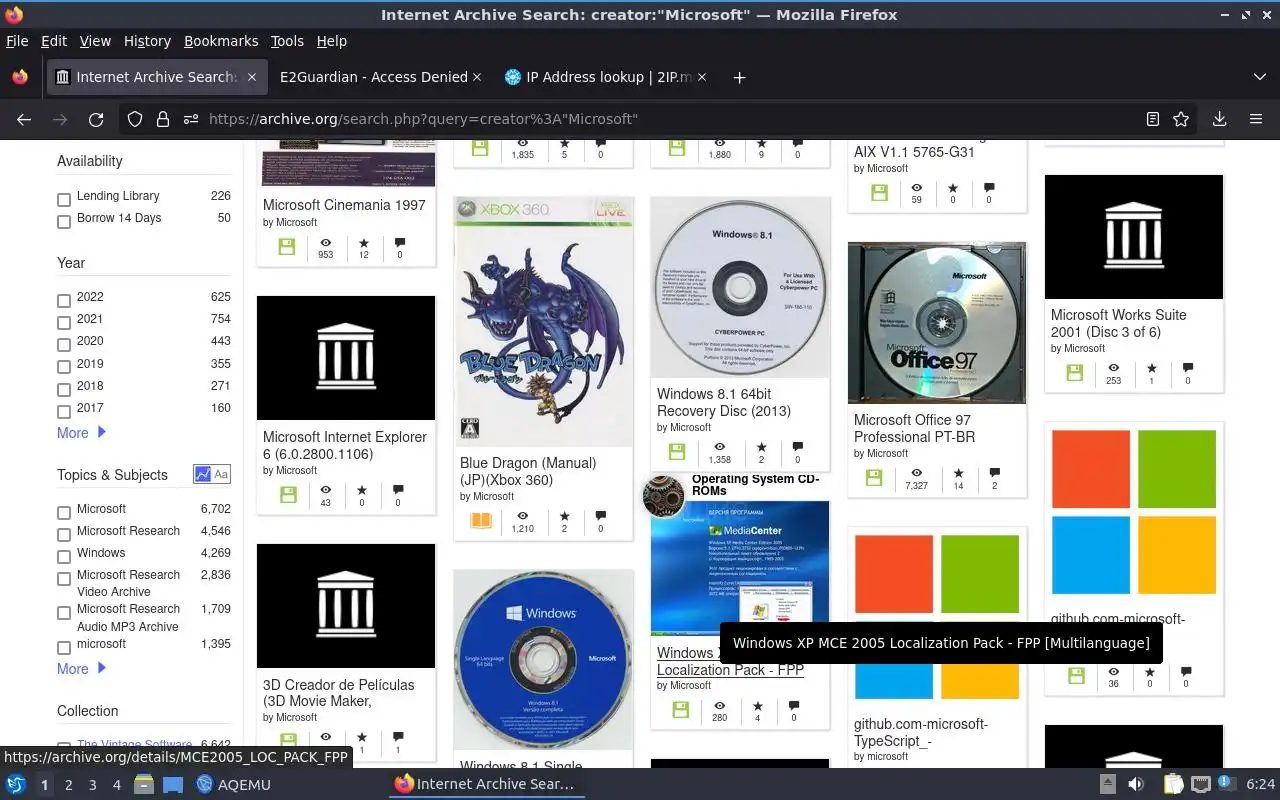Click the volume speaker icon in system tray
This screenshot has height=800, width=1280.
[x=1136, y=785]
